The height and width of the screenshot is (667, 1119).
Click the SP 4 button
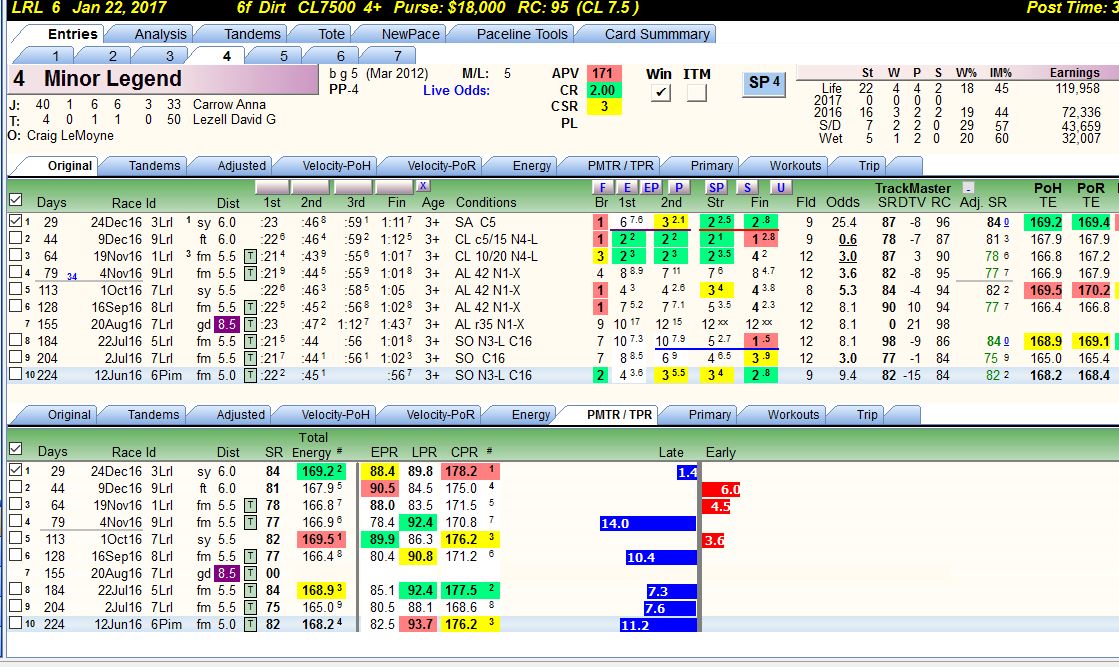click(x=764, y=83)
